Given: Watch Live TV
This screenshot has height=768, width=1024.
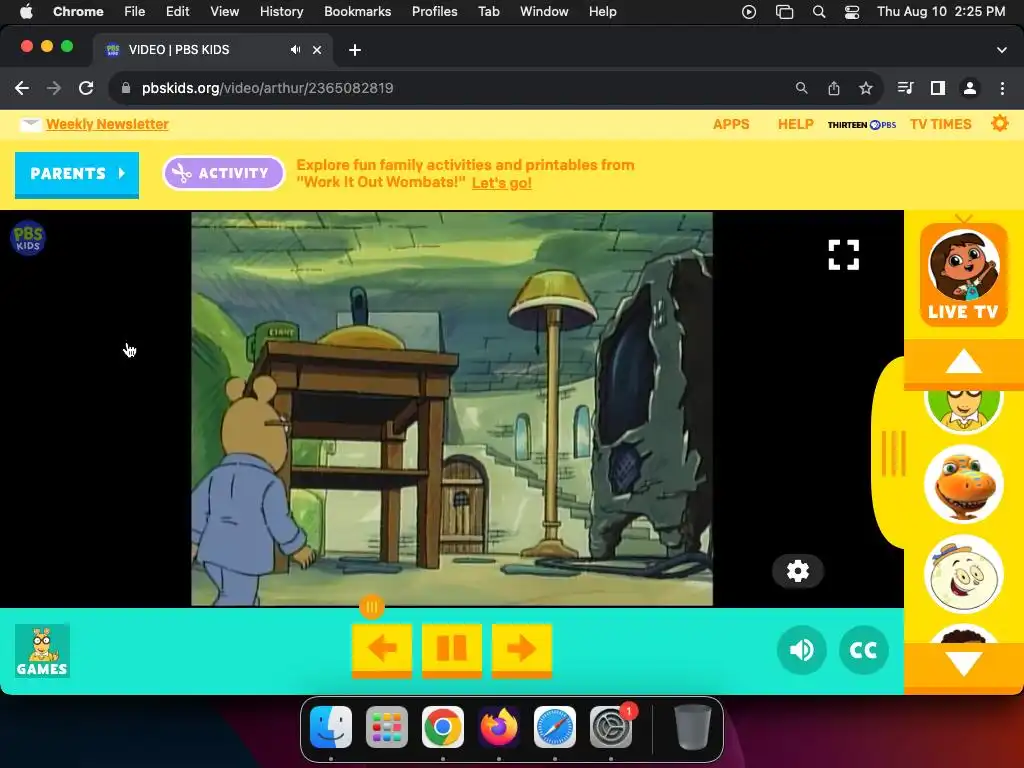Looking at the screenshot, I should 963,276.
